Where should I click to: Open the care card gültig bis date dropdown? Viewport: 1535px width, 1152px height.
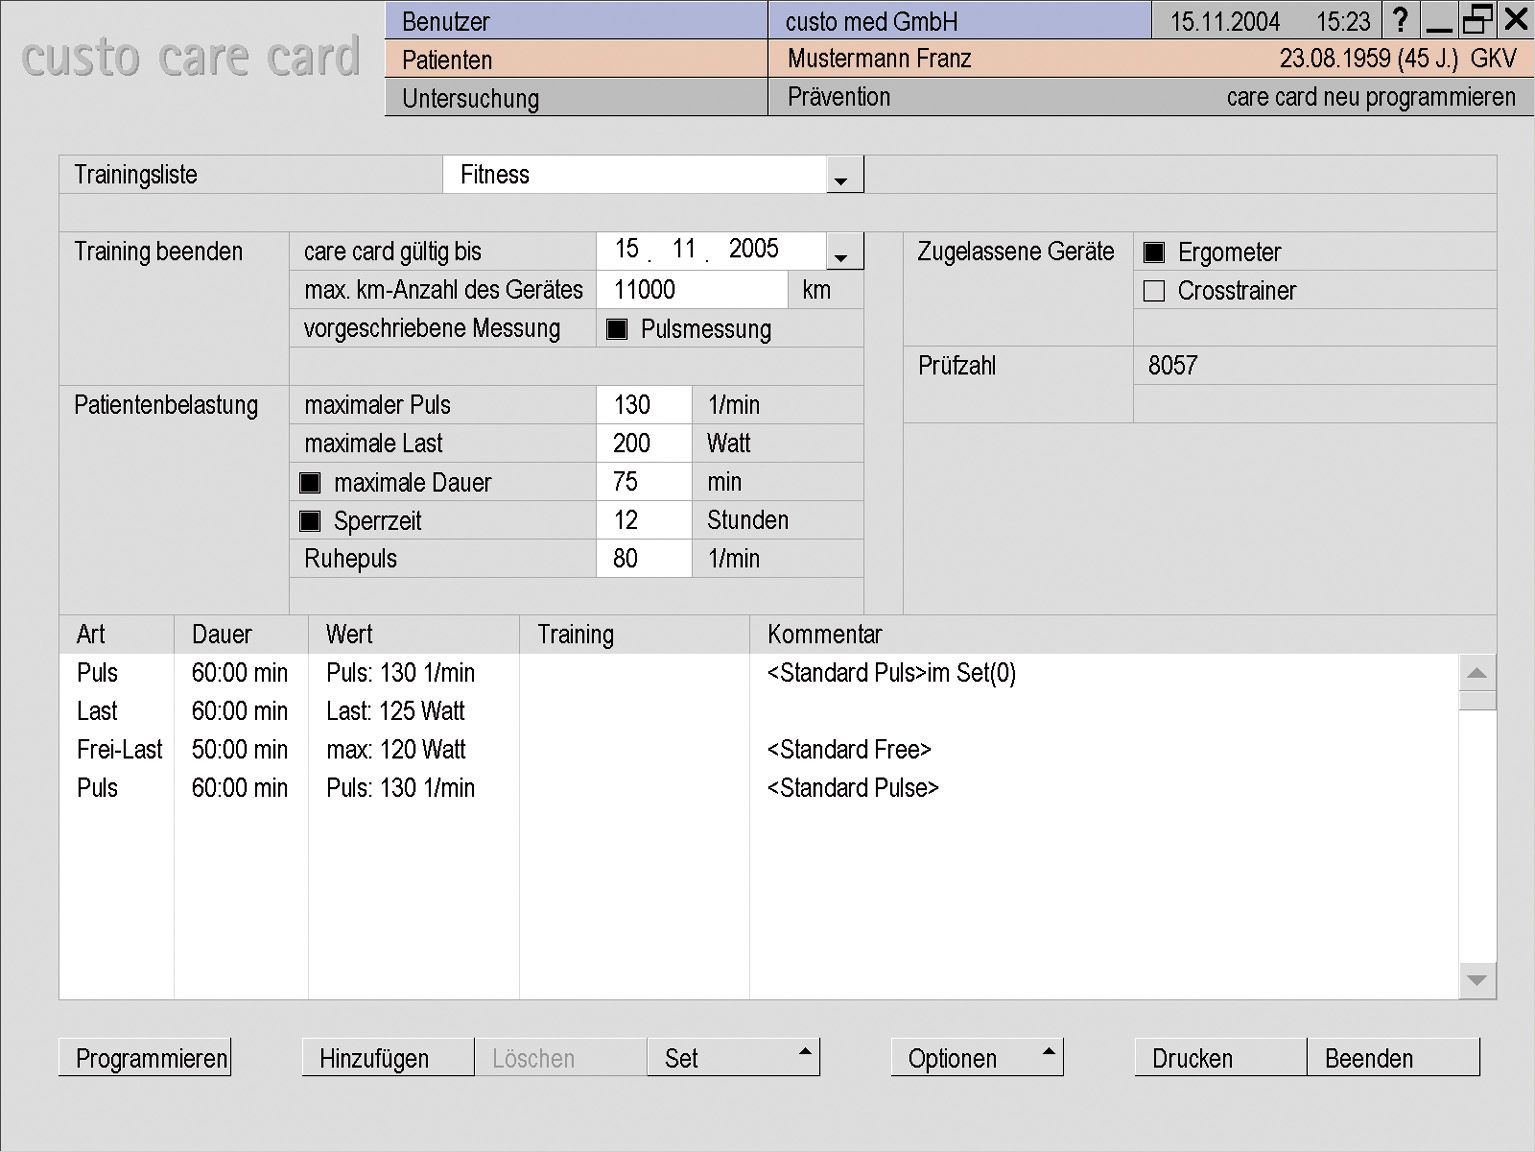841,252
